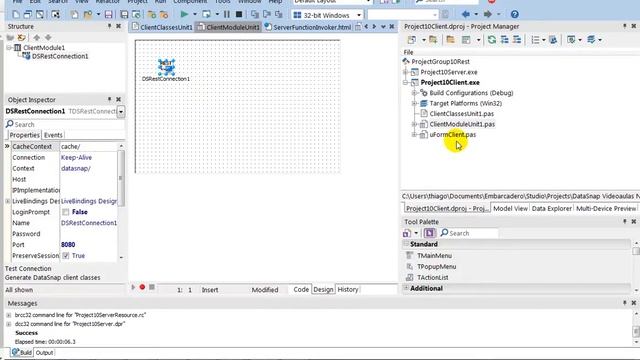Image resolution: width=640 pixels, height=360 pixels.
Task: Click the move-up arrow in Structure panel
Action: click(37, 38)
